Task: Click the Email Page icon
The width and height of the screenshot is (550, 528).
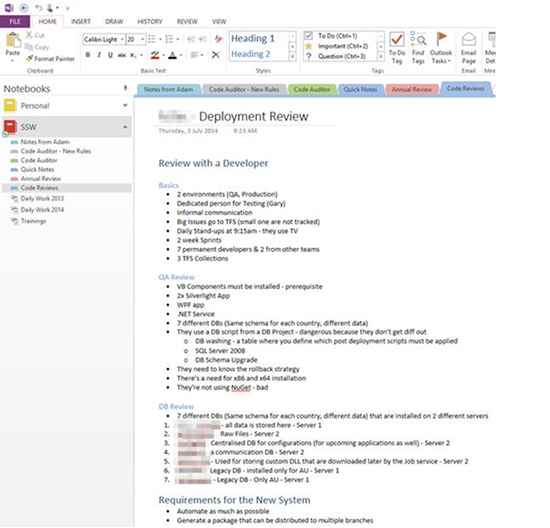Action: coord(469,48)
